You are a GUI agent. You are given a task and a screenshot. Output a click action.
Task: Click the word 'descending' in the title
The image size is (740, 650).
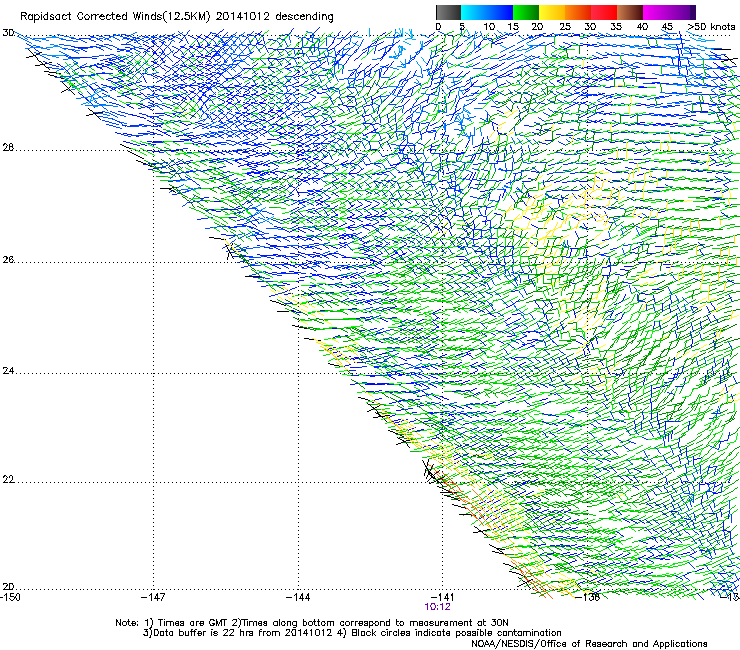coord(304,17)
